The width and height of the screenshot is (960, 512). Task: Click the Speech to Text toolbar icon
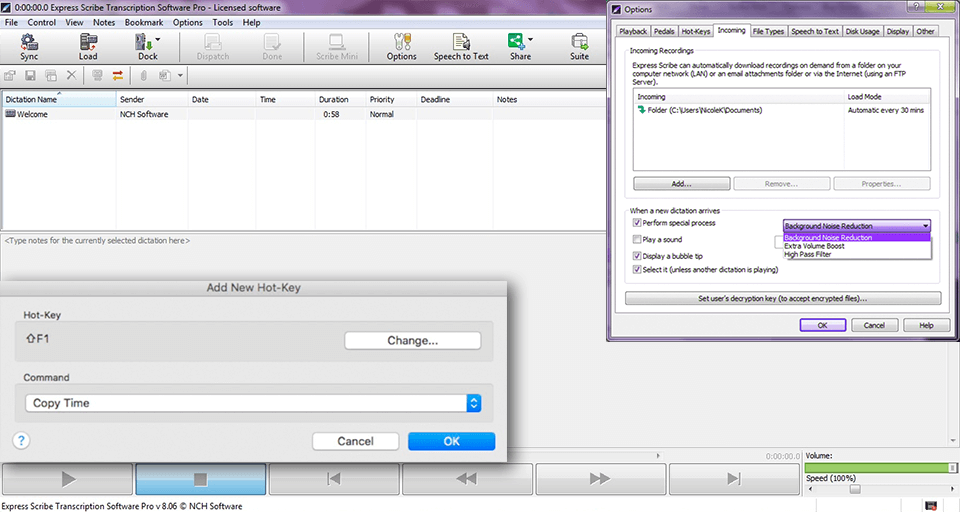click(x=461, y=47)
